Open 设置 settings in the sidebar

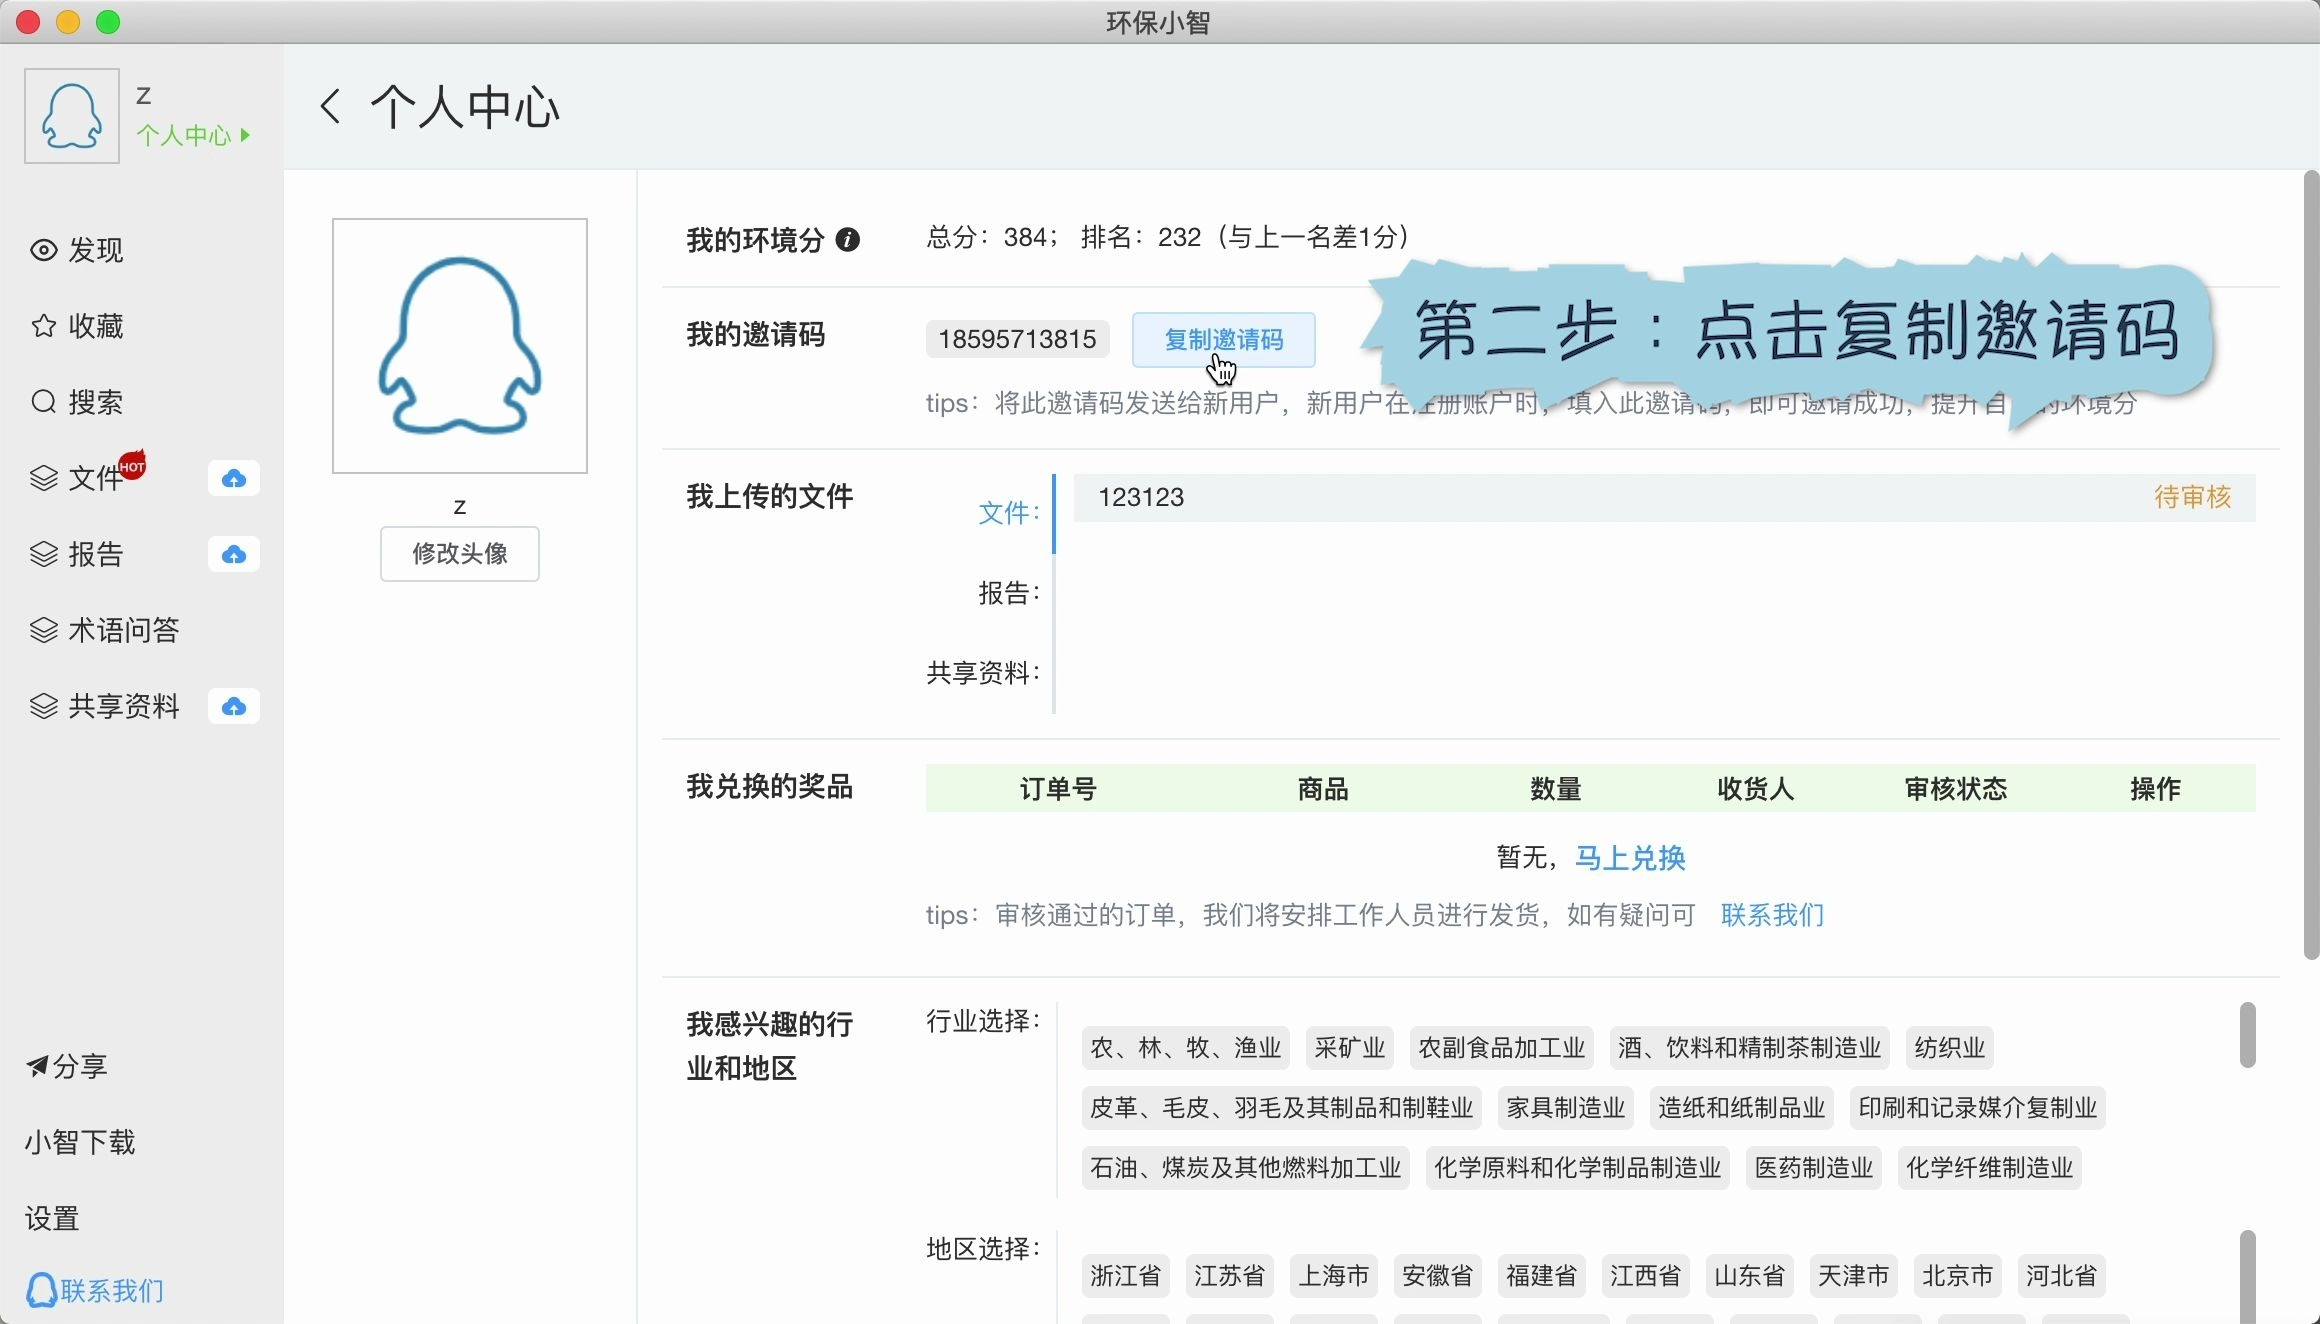[x=52, y=1218]
